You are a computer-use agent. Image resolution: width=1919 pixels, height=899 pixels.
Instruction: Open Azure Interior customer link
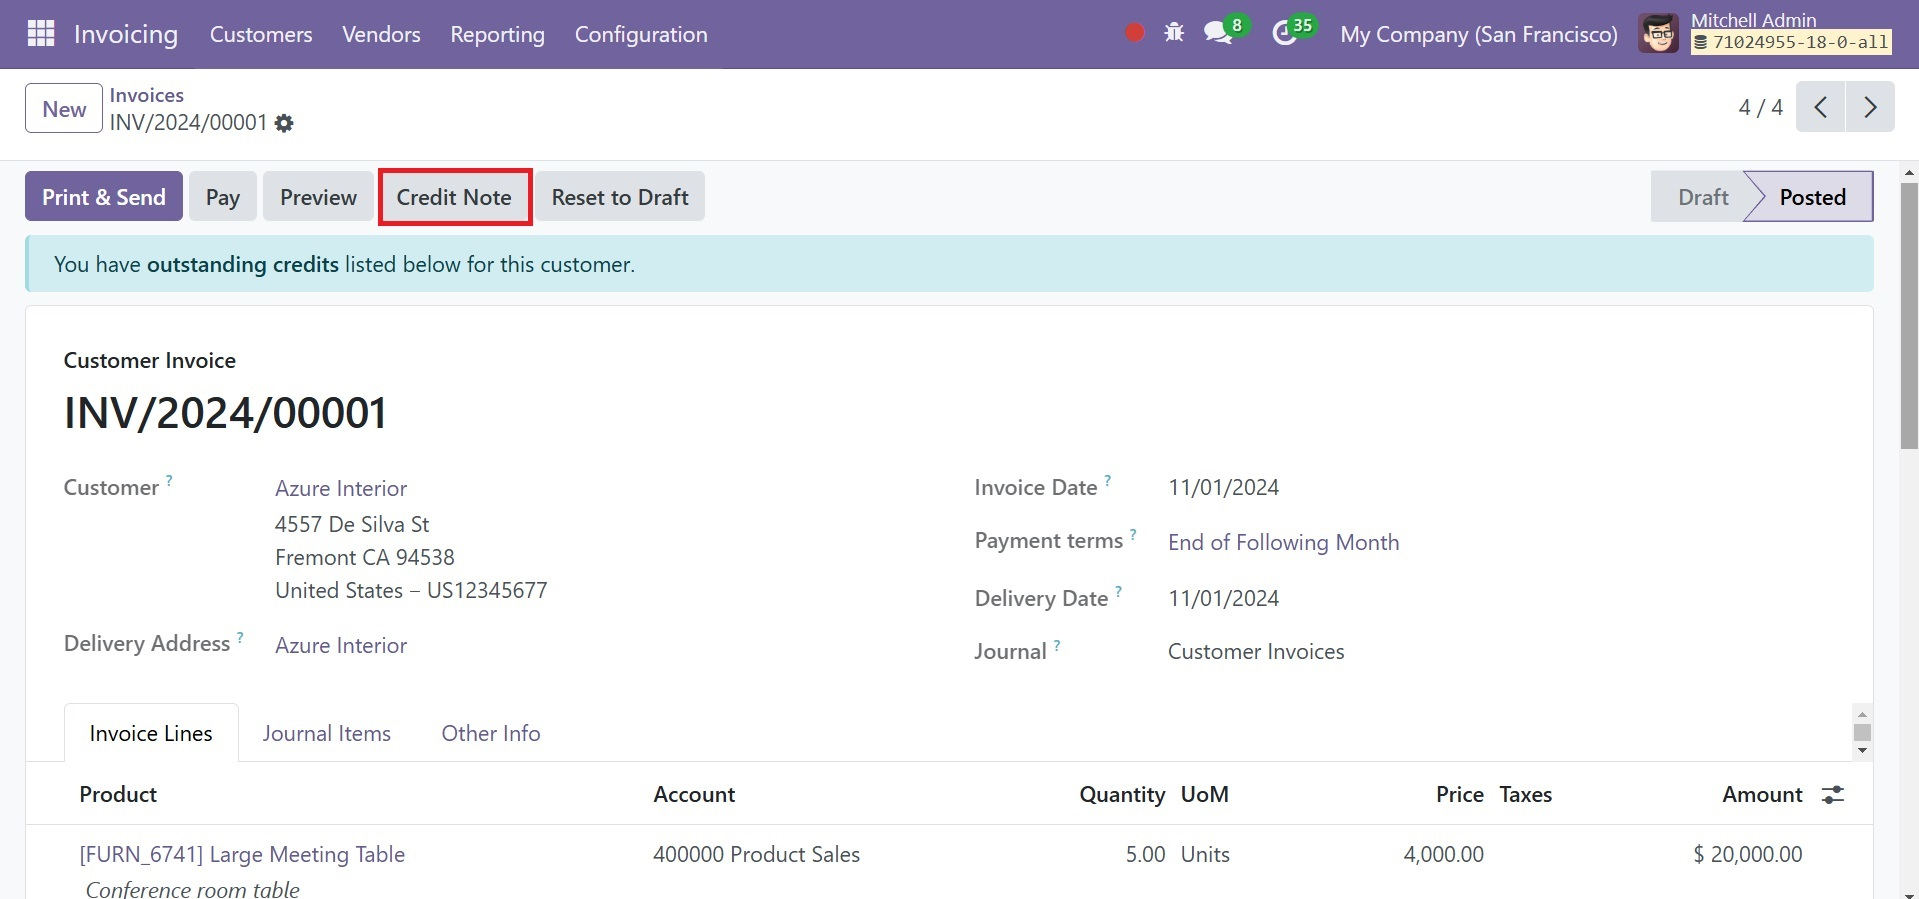[341, 488]
